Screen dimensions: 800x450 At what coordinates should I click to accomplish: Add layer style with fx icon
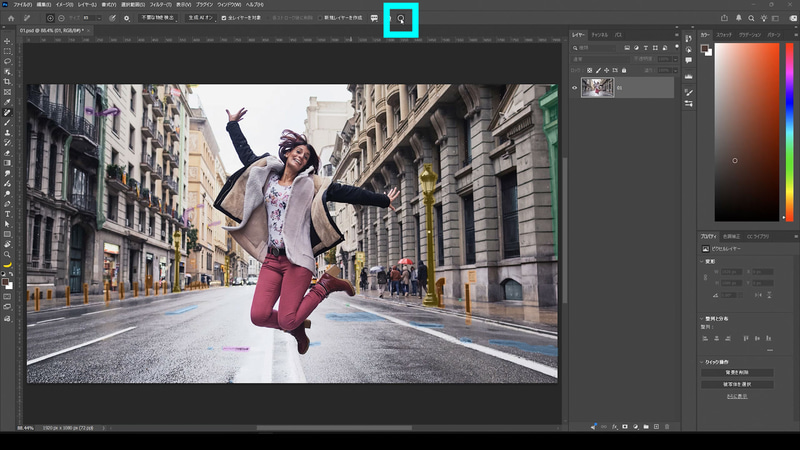coord(615,427)
